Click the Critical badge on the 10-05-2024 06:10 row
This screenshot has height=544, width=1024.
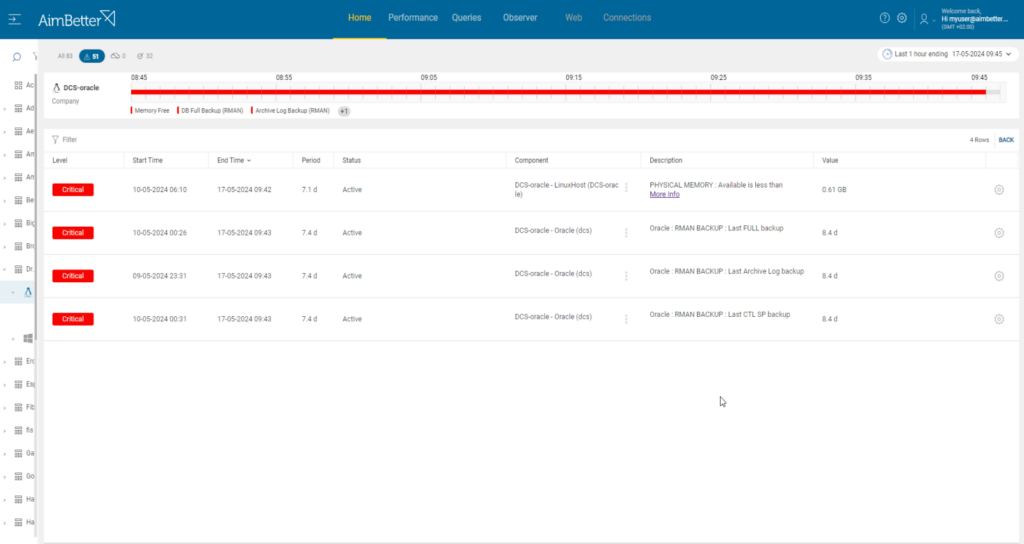(x=73, y=189)
